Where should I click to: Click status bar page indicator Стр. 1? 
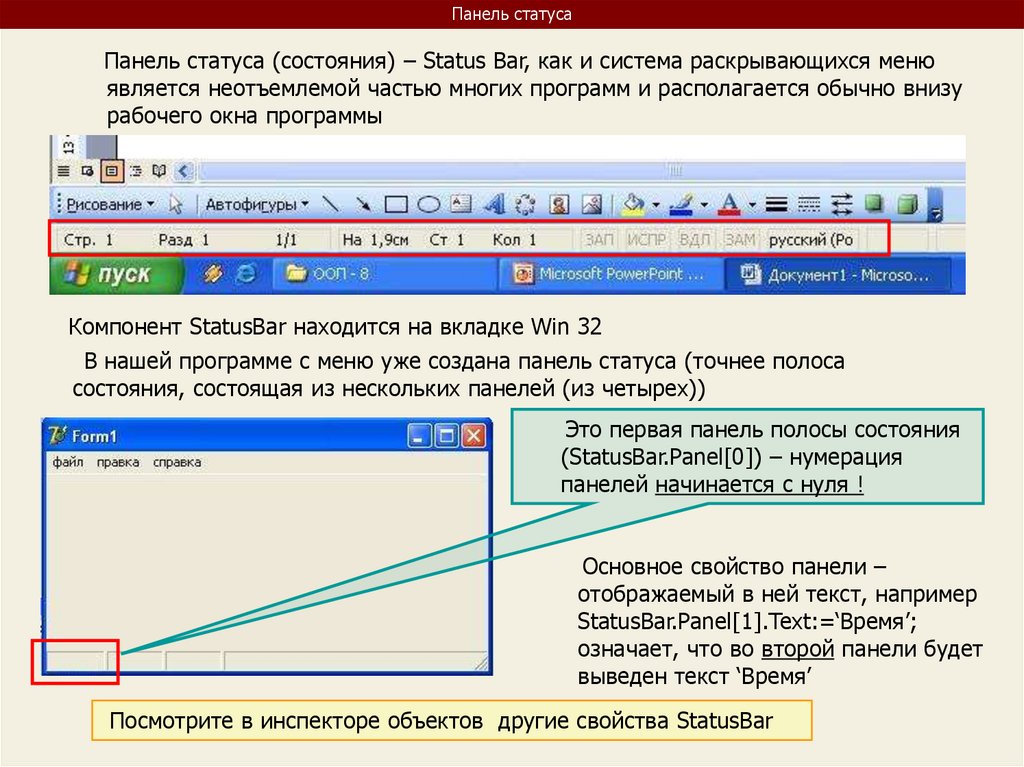coord(88,240)
